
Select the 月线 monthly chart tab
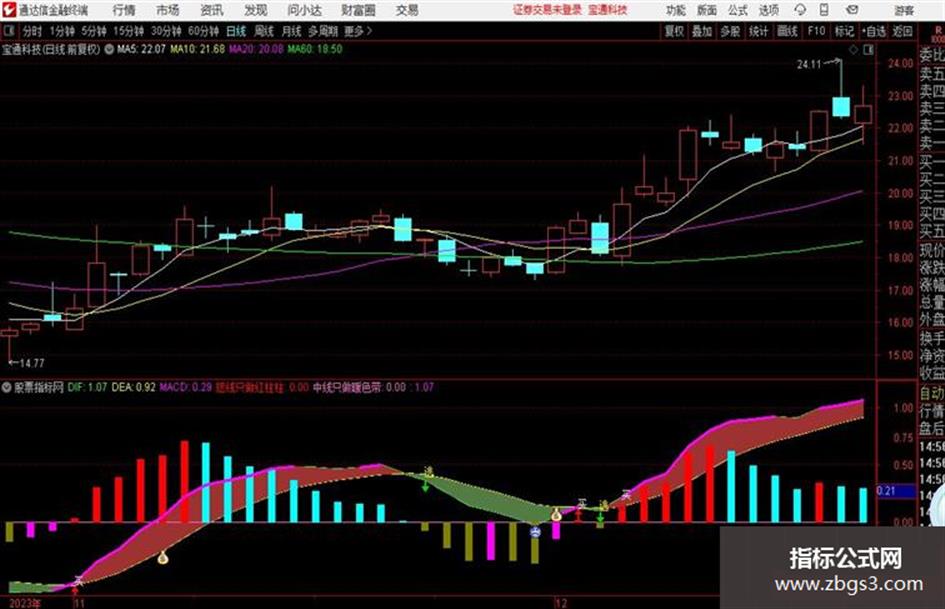click(292, 31)
